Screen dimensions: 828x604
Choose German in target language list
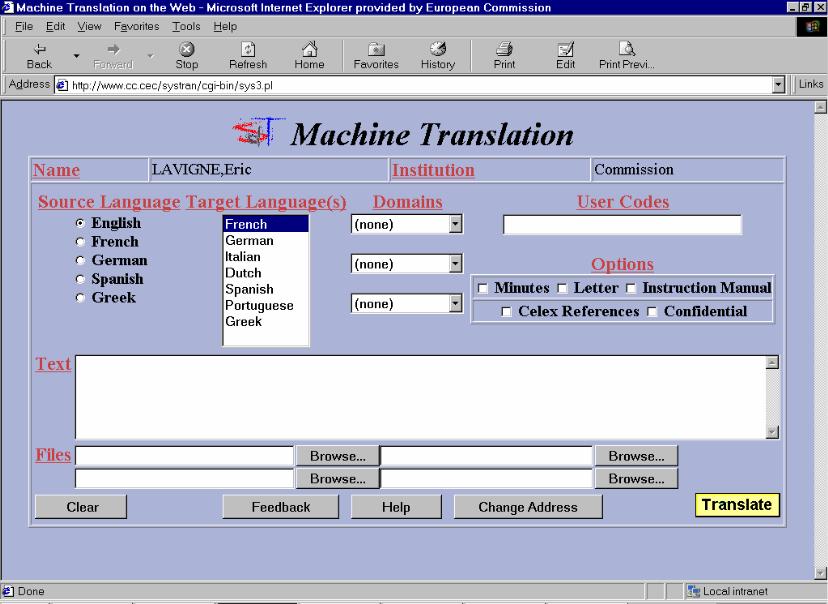tap(266, 241)
